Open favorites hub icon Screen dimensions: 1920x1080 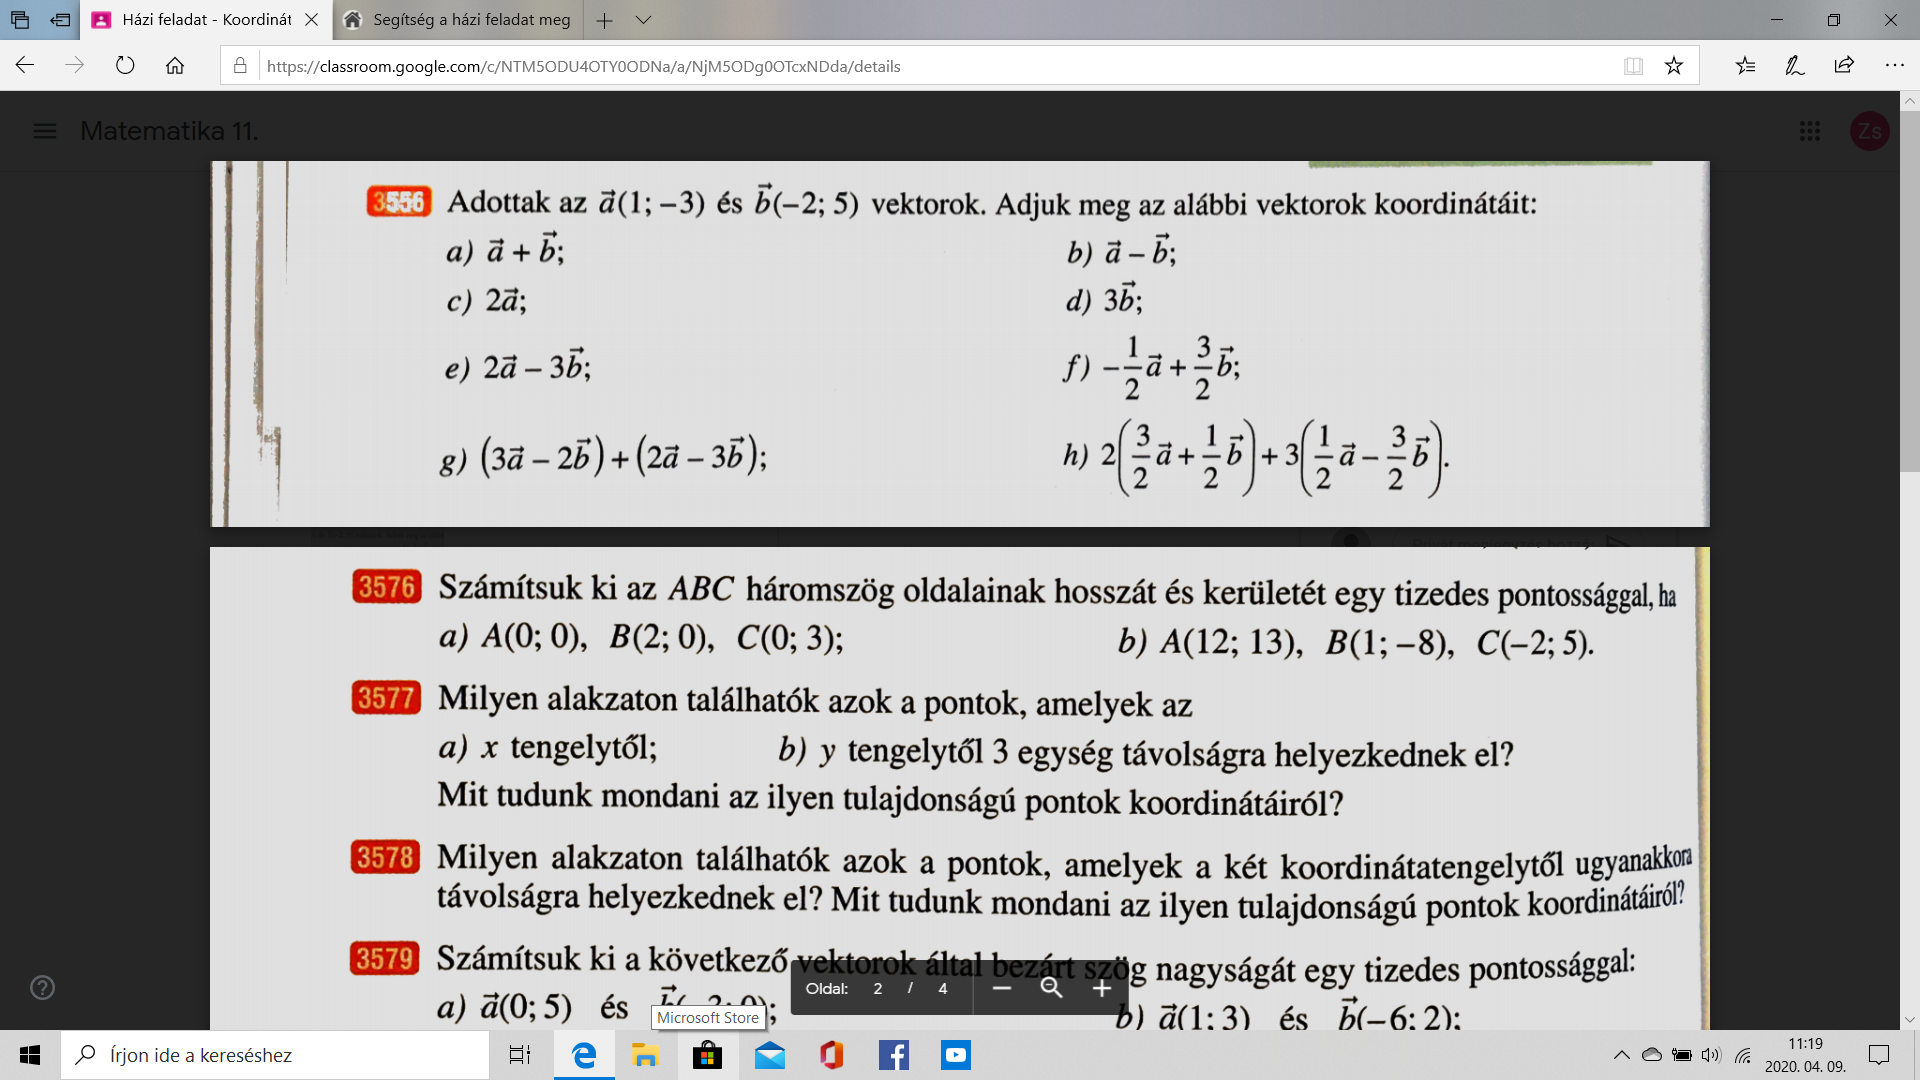point(1745,66)
